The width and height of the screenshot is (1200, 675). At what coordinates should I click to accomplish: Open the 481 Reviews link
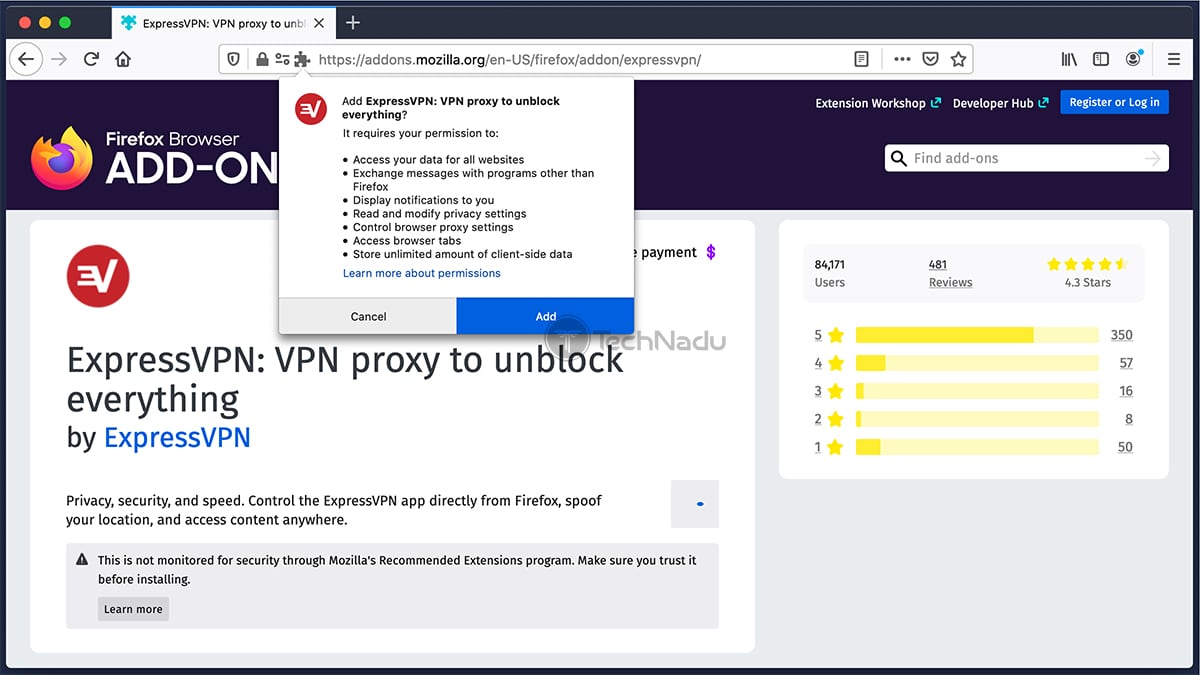click(x=950, y=273)
